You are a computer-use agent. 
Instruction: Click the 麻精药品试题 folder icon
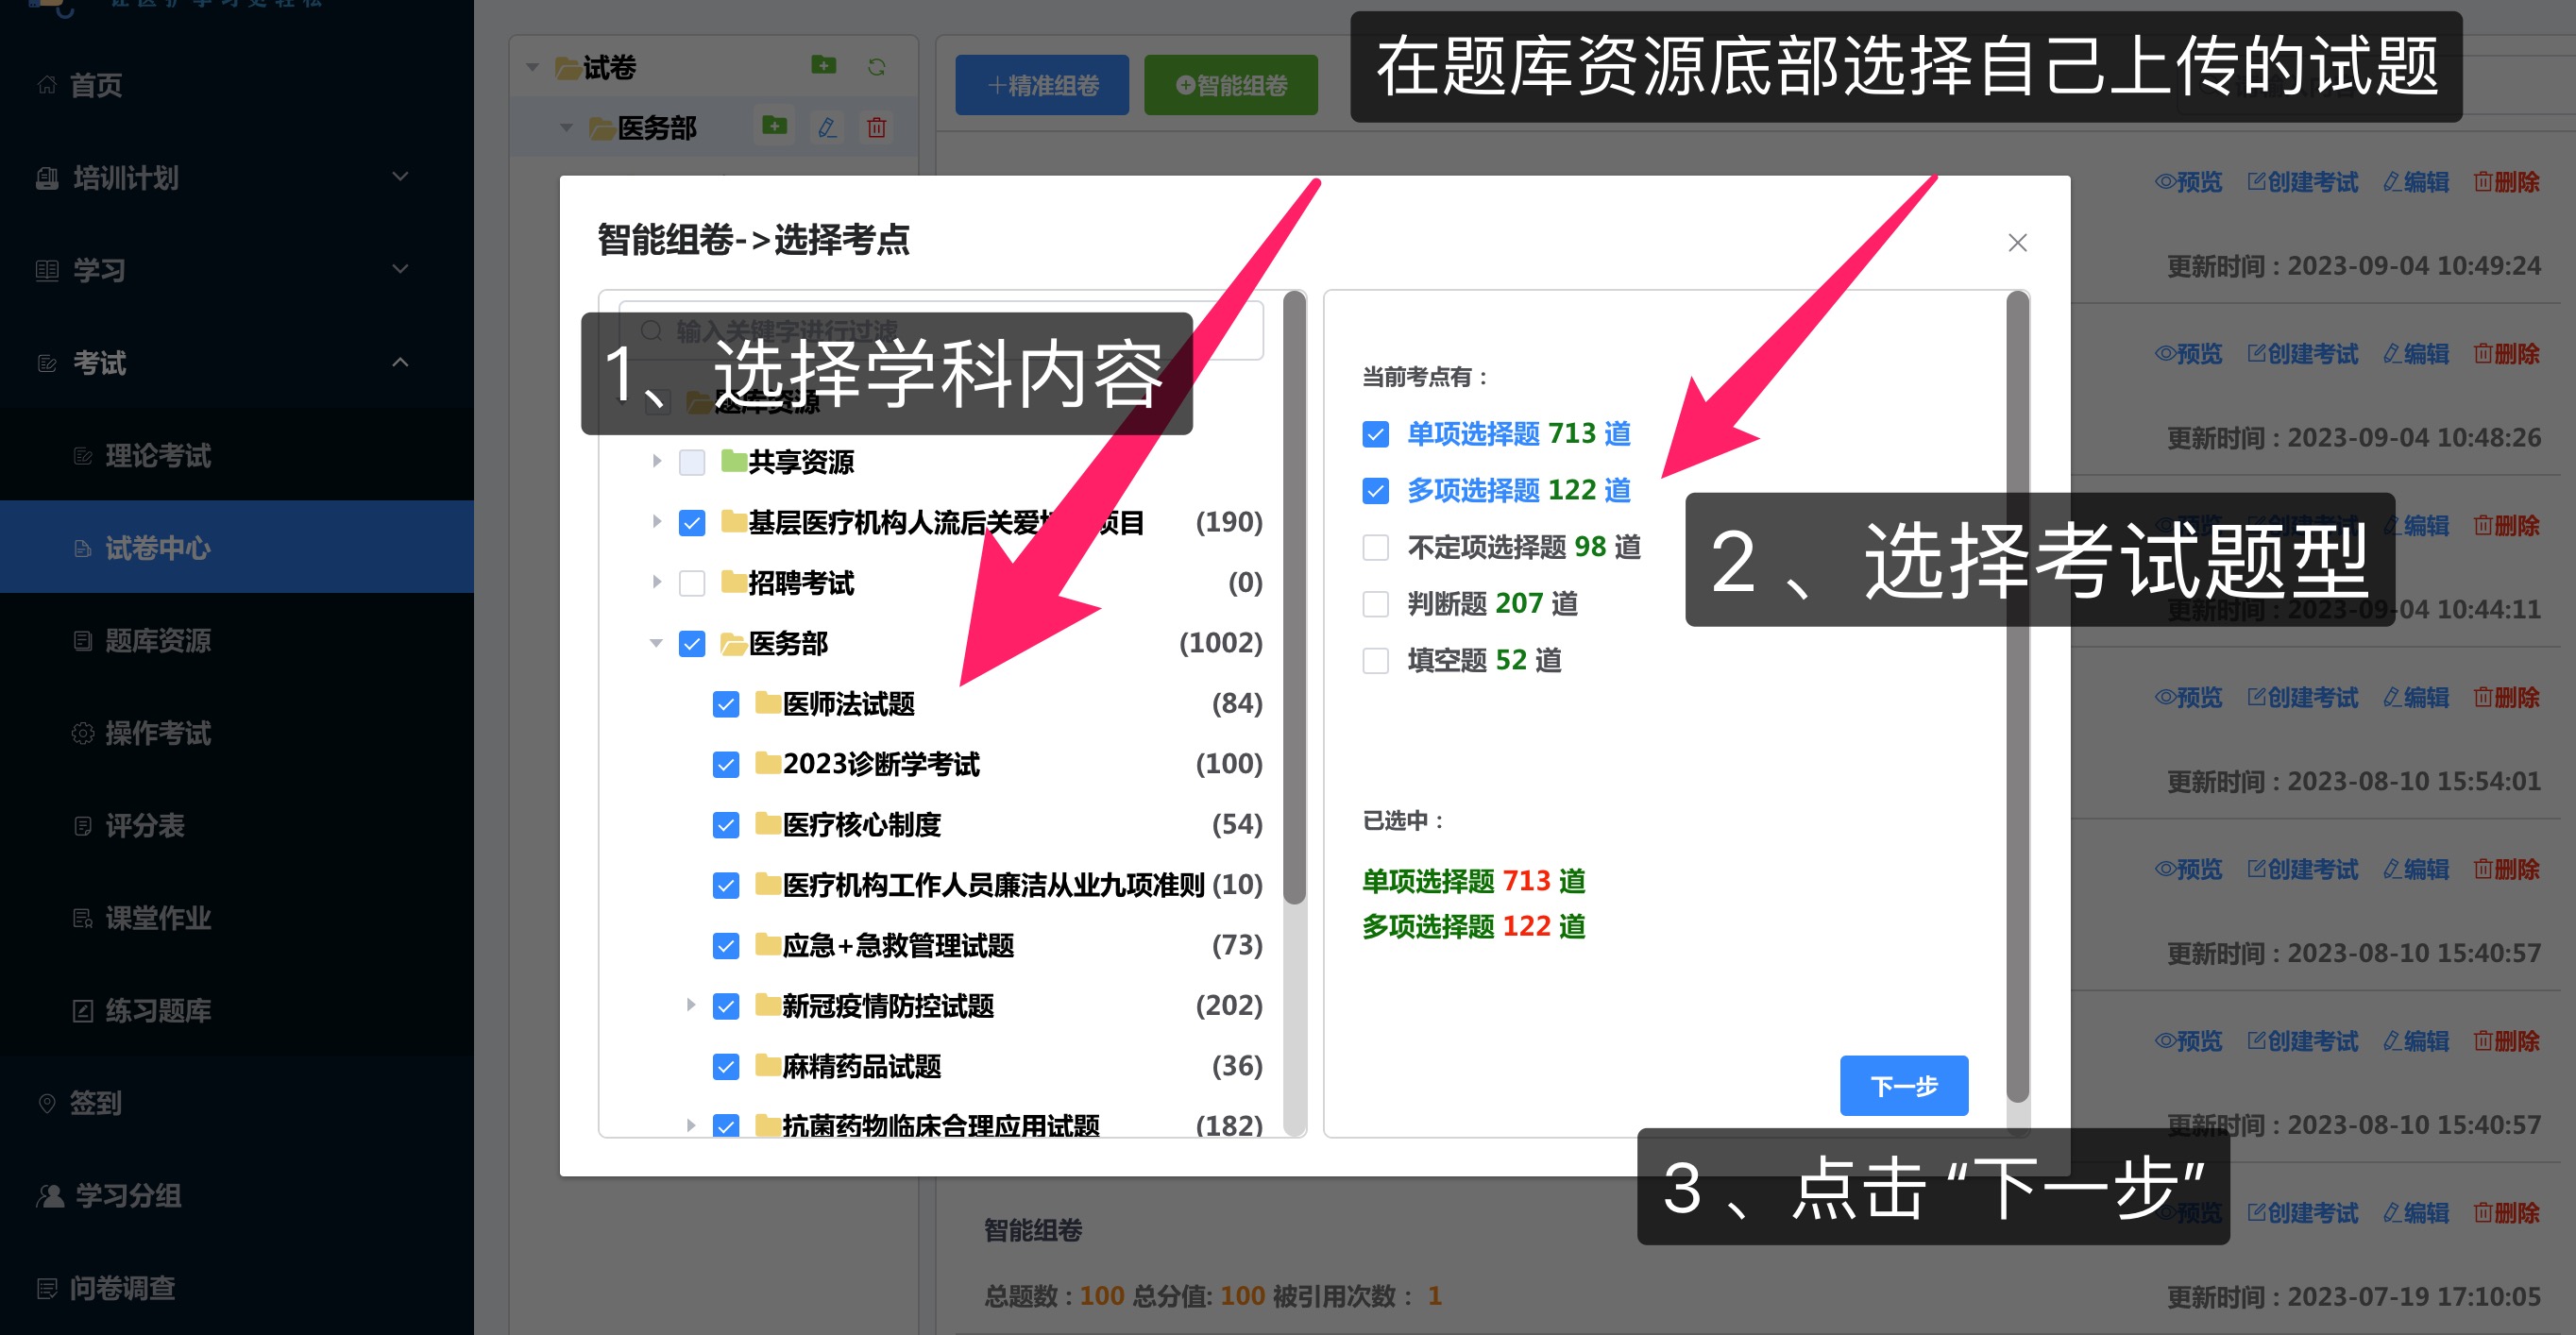coord(767,1064)
